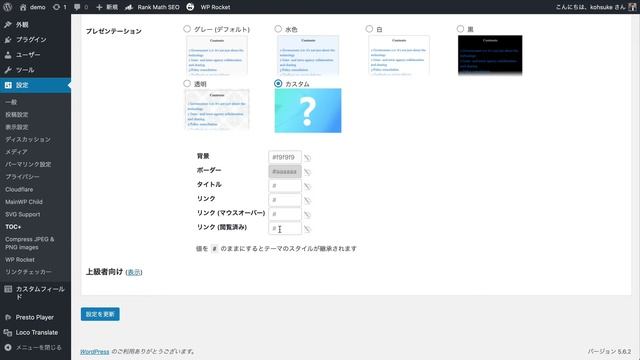This screenshot has width=640, height=360.
Task: Click the リンク color input field
Action: (285, 200)
